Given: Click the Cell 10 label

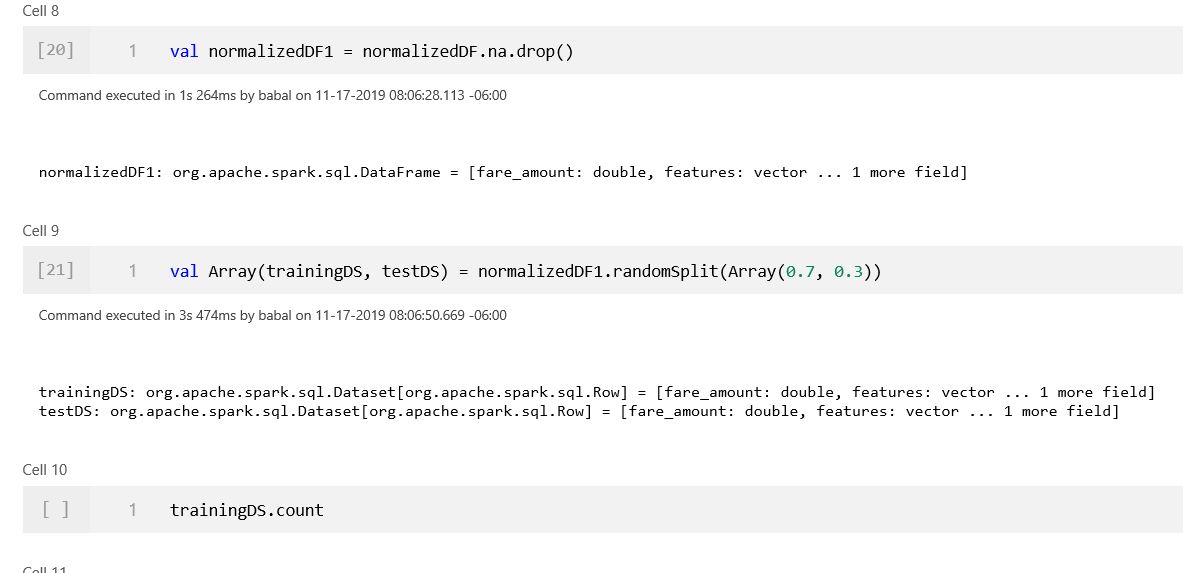Looking at the screenshot, I should pos(45,470).
